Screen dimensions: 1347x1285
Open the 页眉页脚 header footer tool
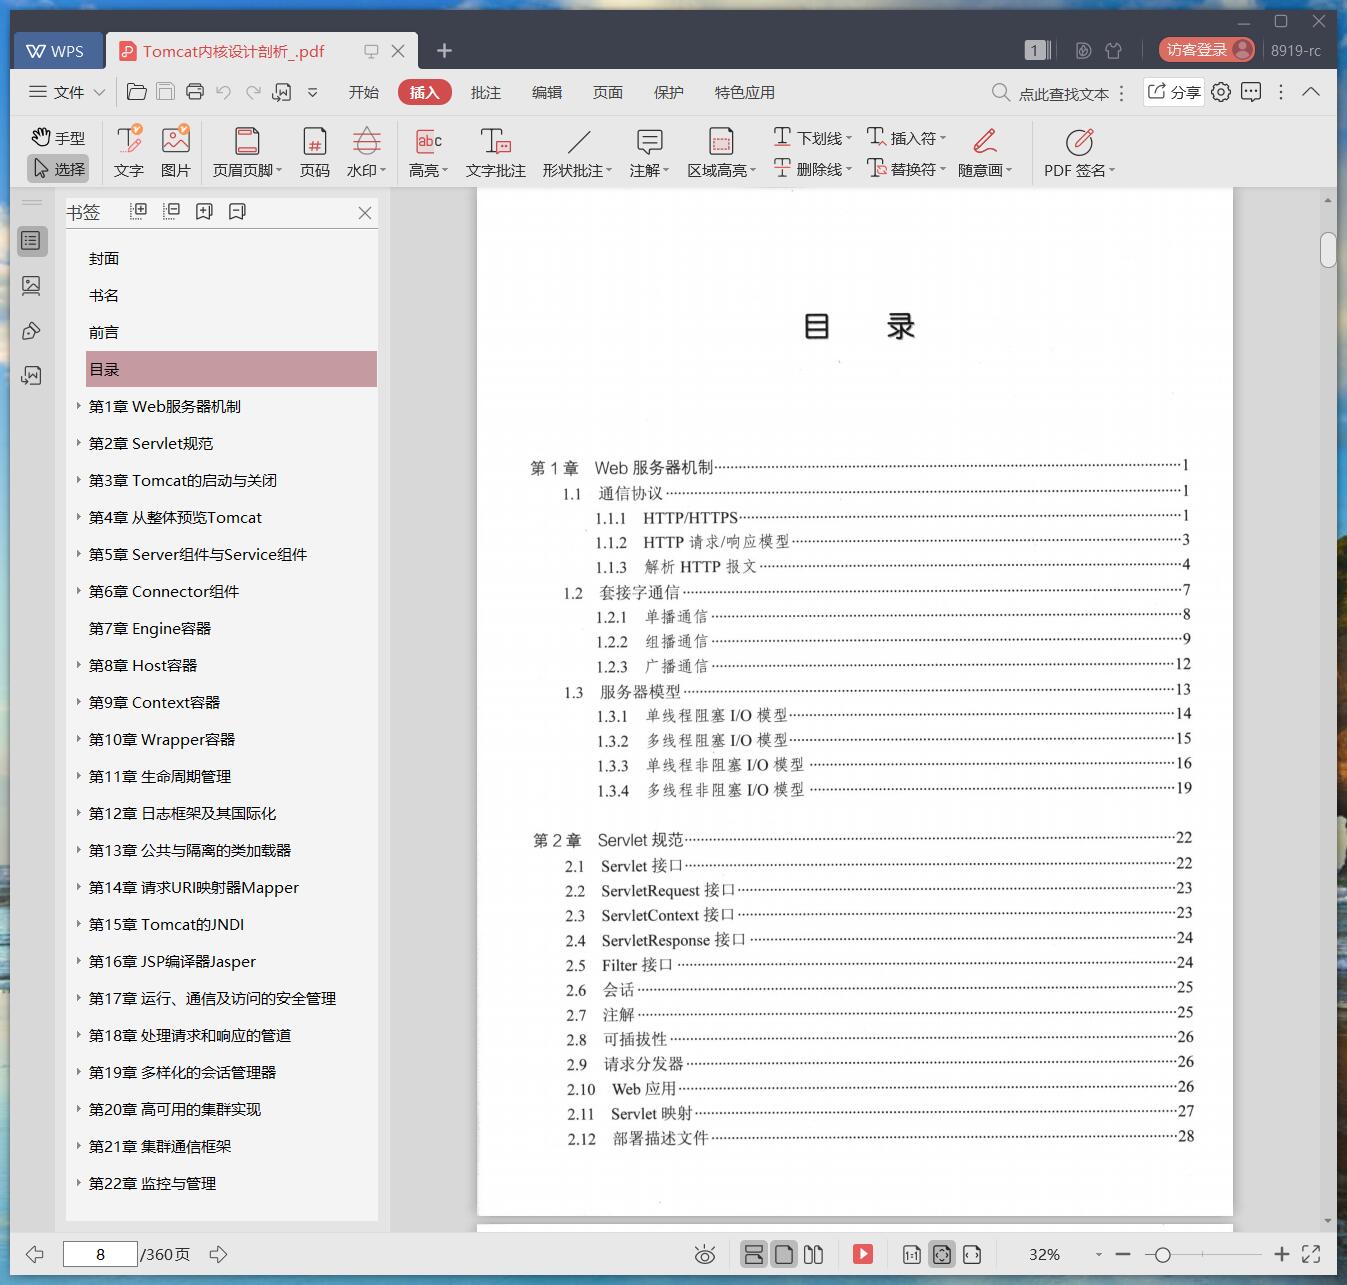pyautogui.click(x=247, y=152)
